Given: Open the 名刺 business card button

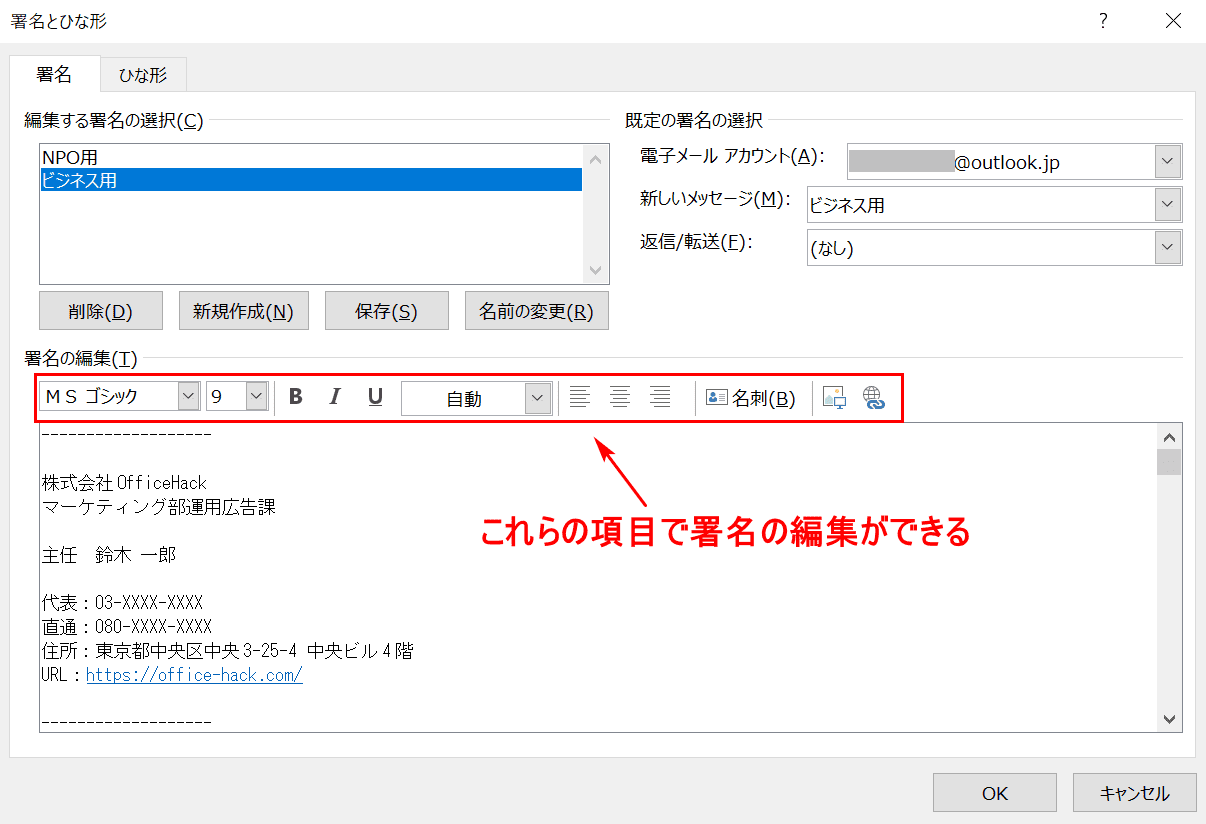Looking at the screenshot, I should [x=751, y=398].
